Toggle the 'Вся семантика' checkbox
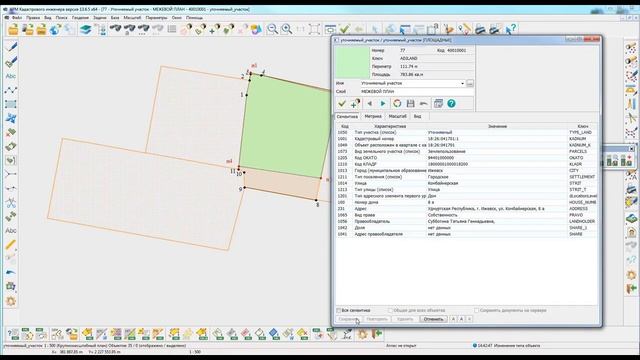This screenshot has width=640, height=360. coord(338,311)
